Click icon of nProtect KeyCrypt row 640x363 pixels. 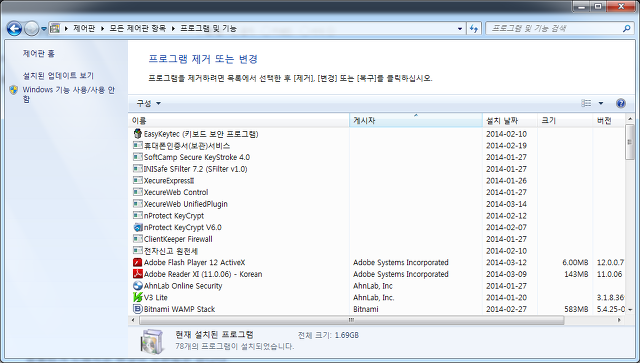point(138,215)
